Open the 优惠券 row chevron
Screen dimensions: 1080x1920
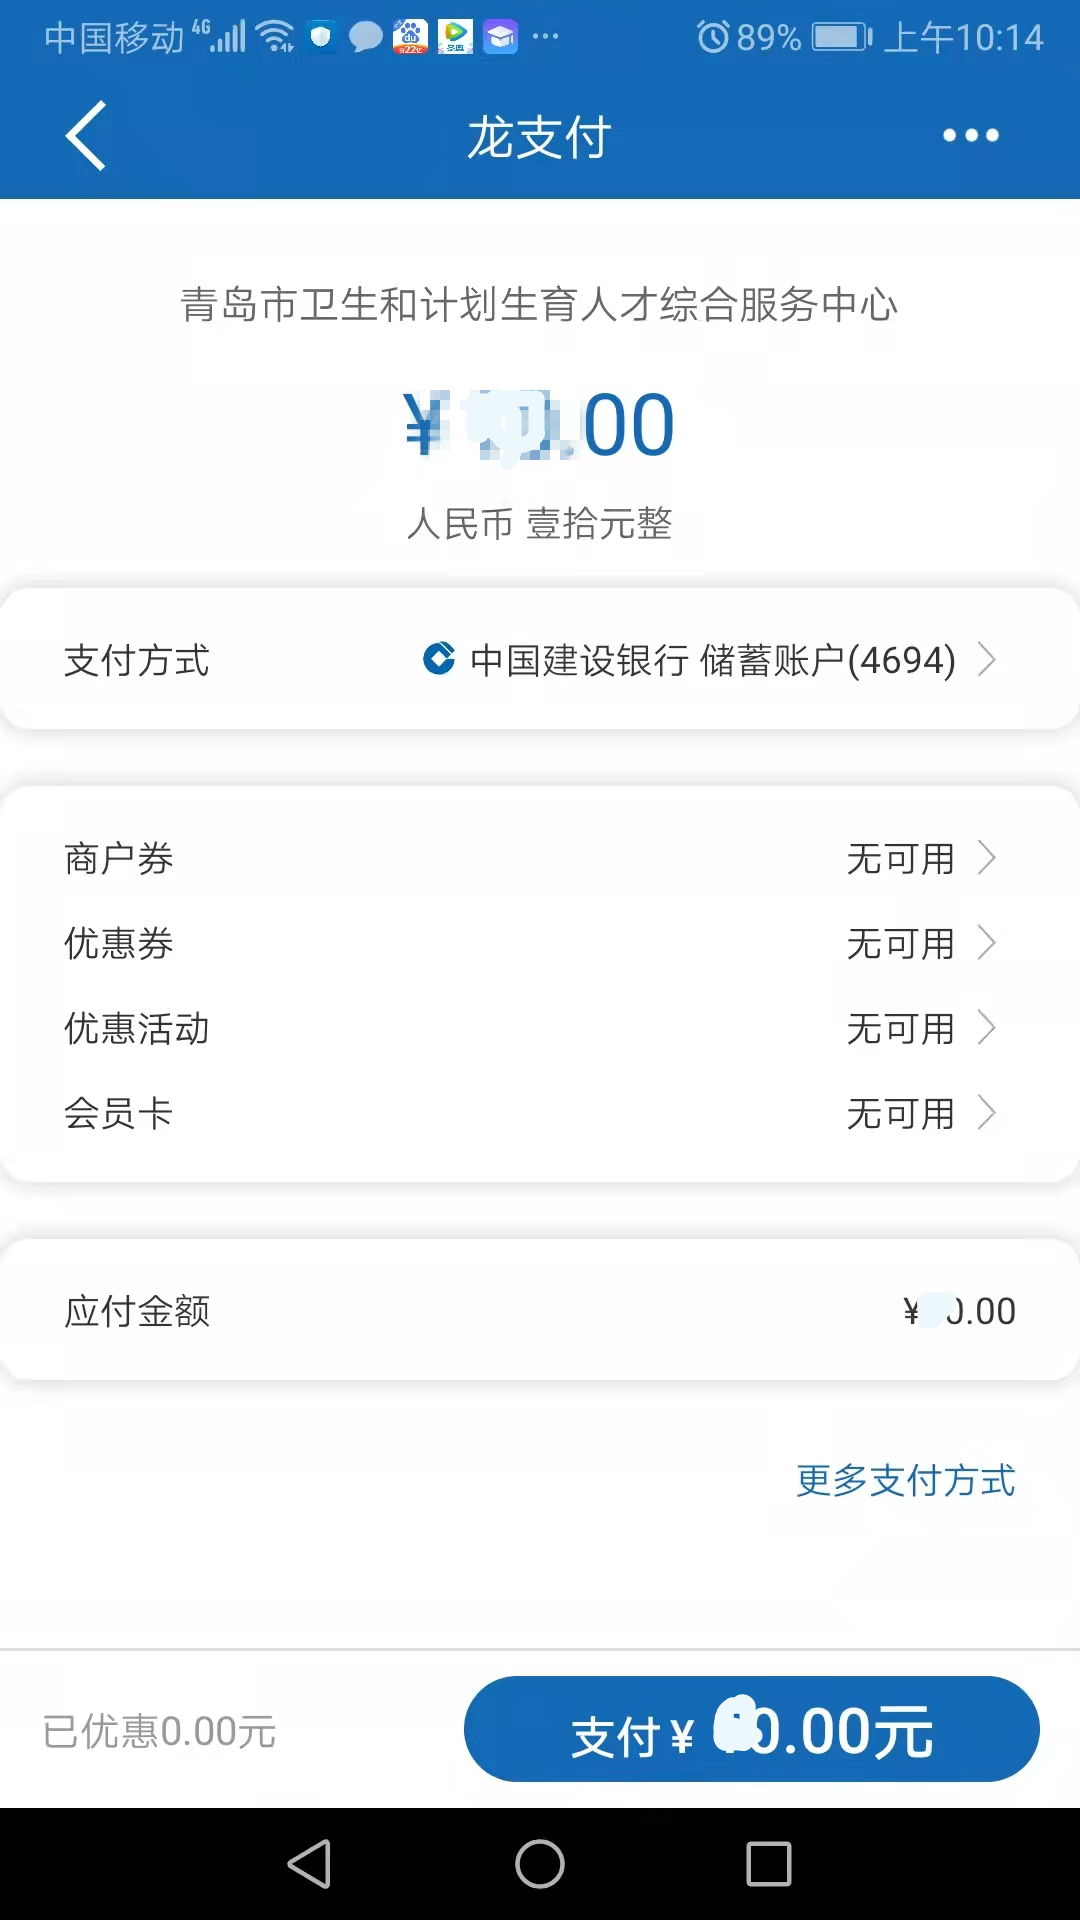click(987, 943)
